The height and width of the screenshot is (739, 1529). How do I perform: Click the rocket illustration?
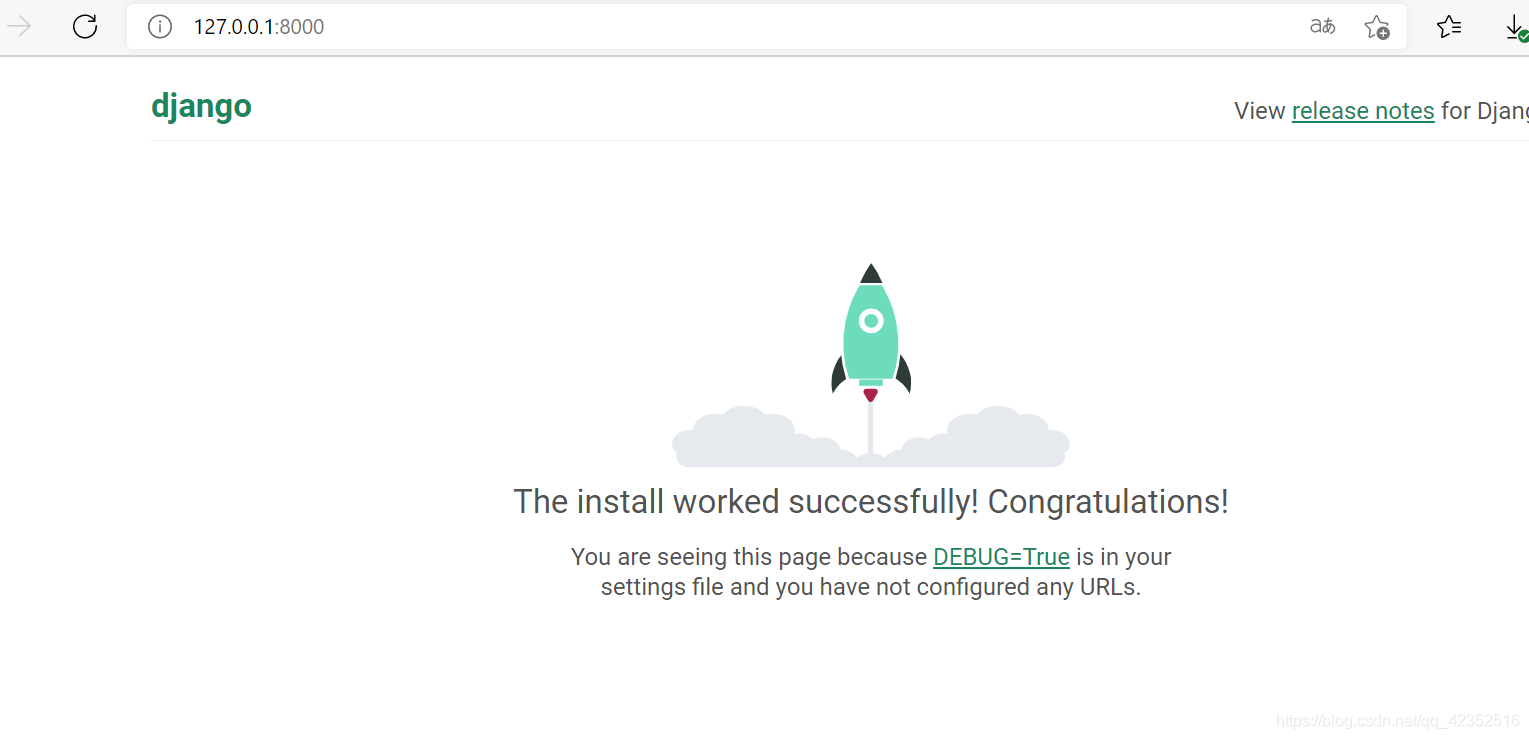pos(871,365)
